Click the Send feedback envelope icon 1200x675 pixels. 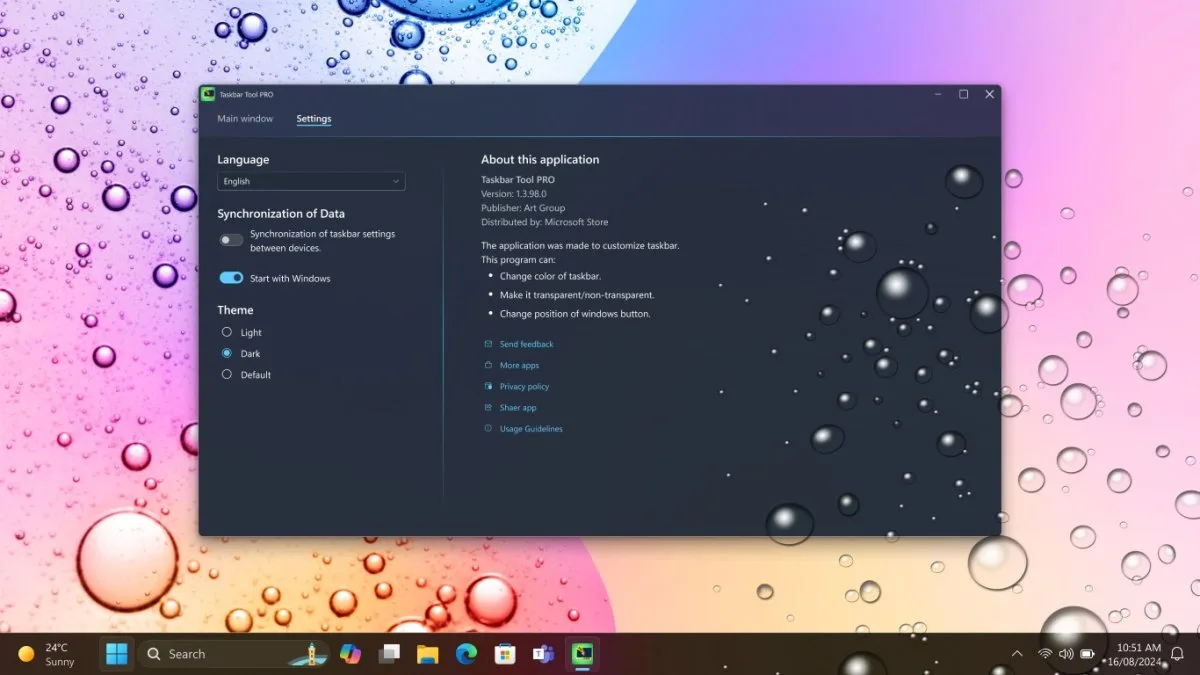point(488,344)
